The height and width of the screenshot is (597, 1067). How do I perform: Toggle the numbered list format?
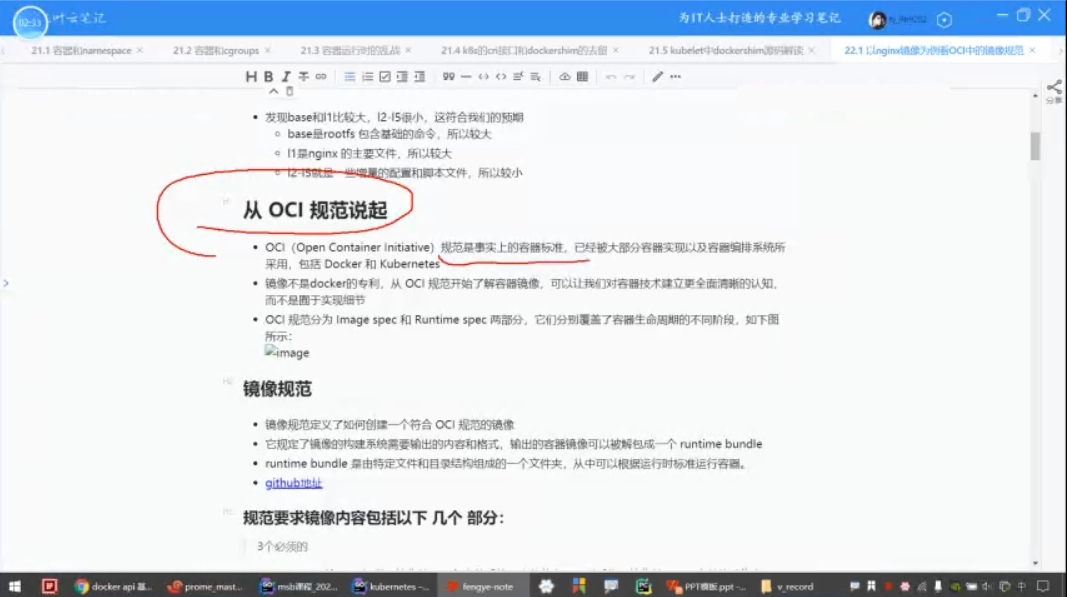click(368, 75)
